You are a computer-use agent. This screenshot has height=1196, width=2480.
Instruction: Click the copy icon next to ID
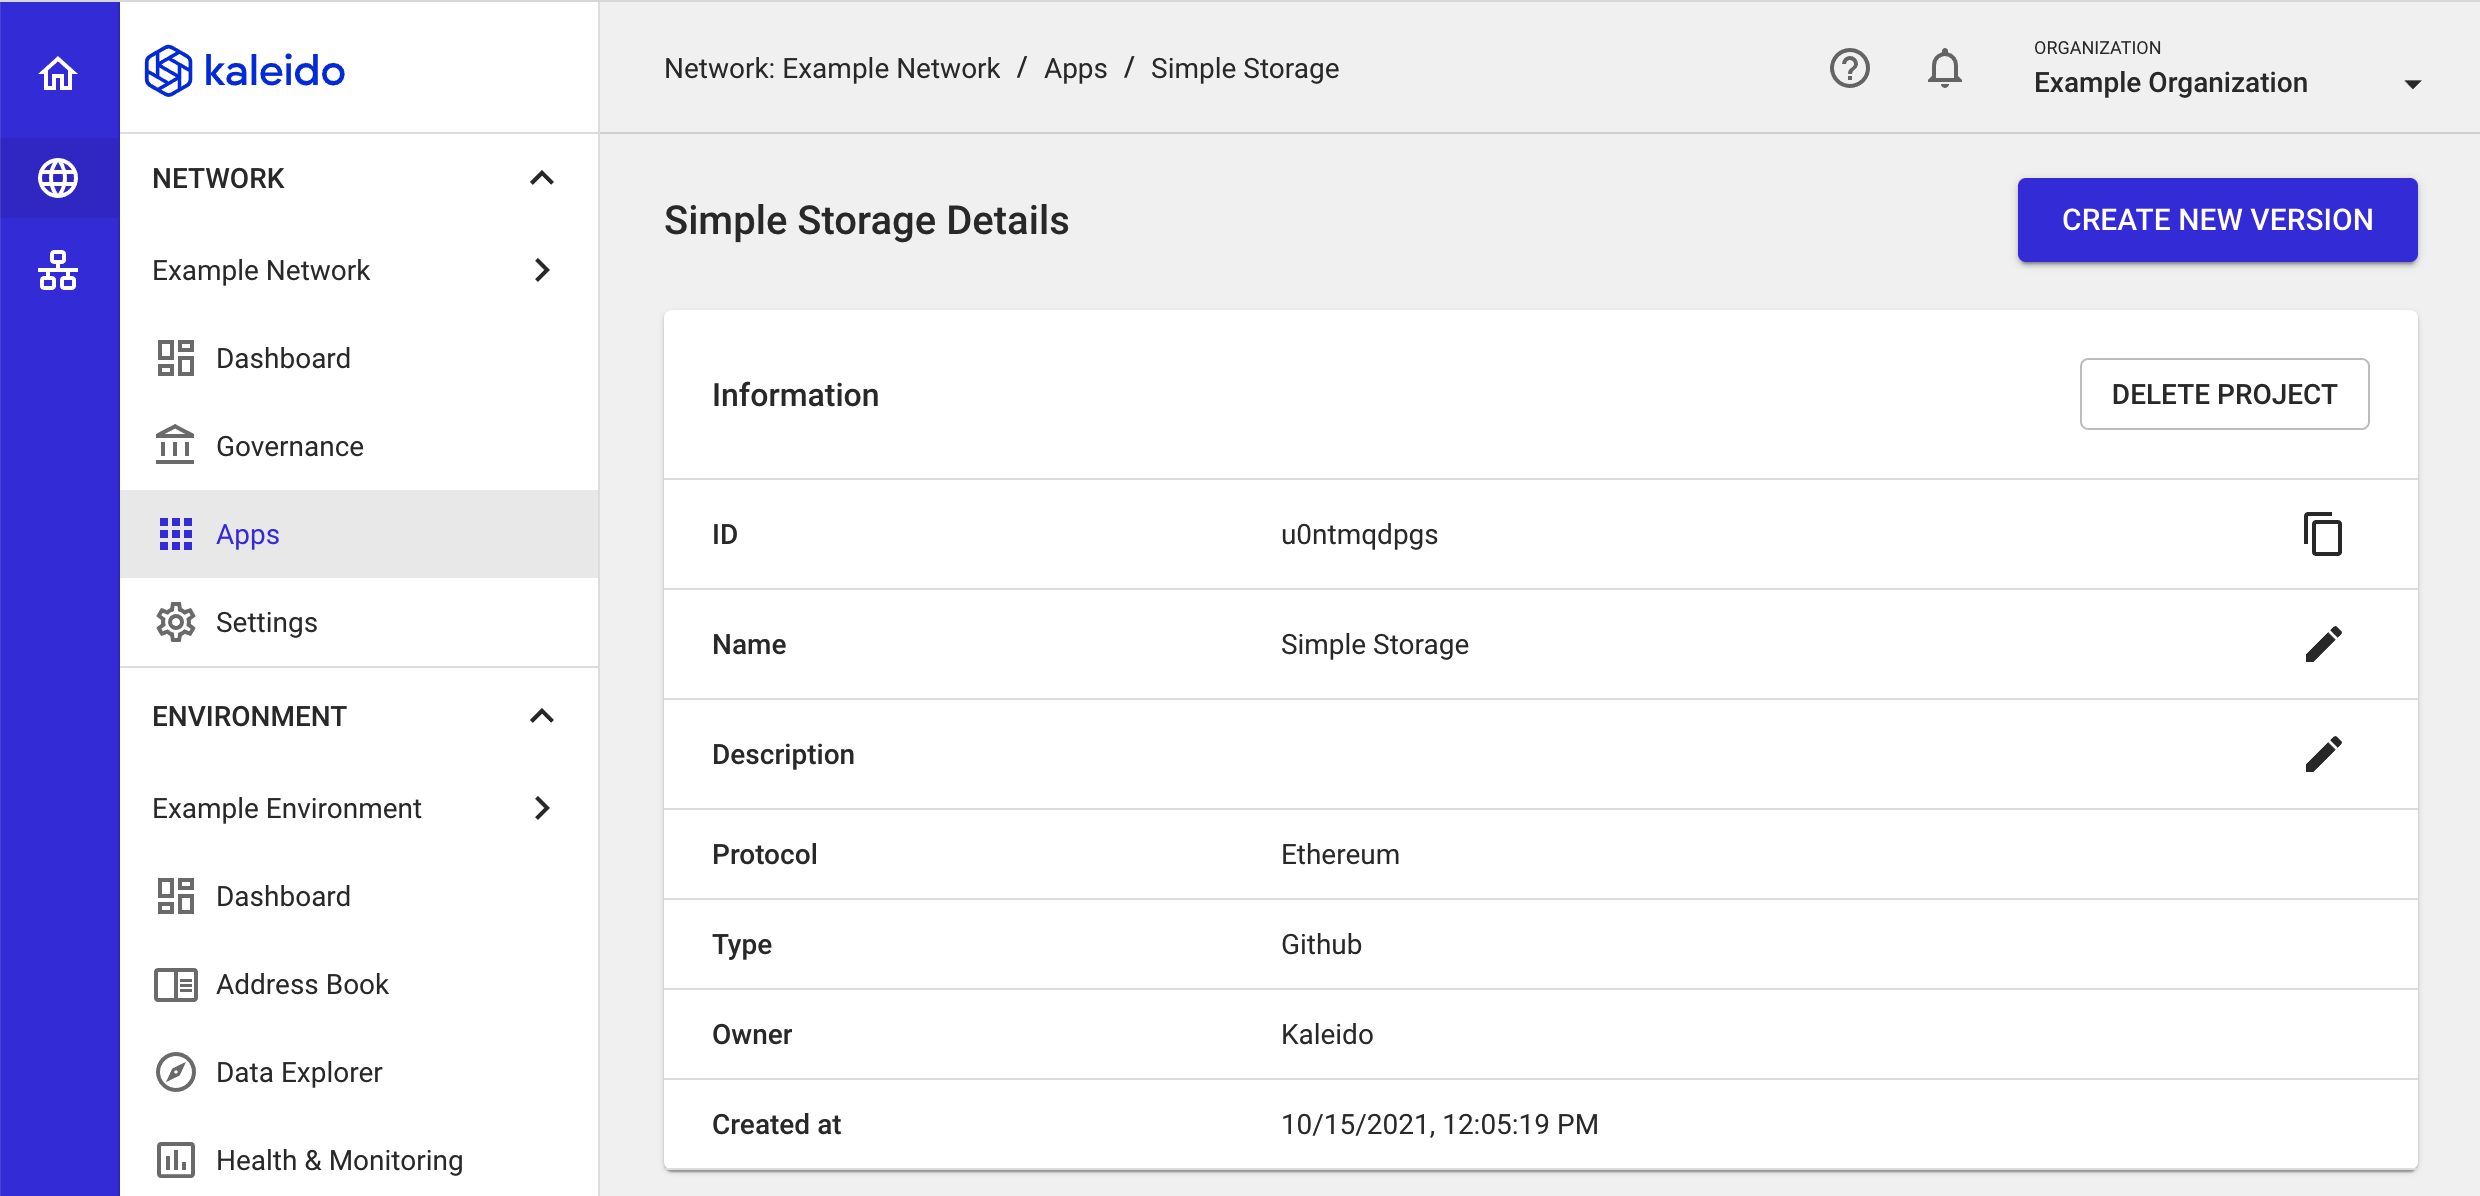2322,535
